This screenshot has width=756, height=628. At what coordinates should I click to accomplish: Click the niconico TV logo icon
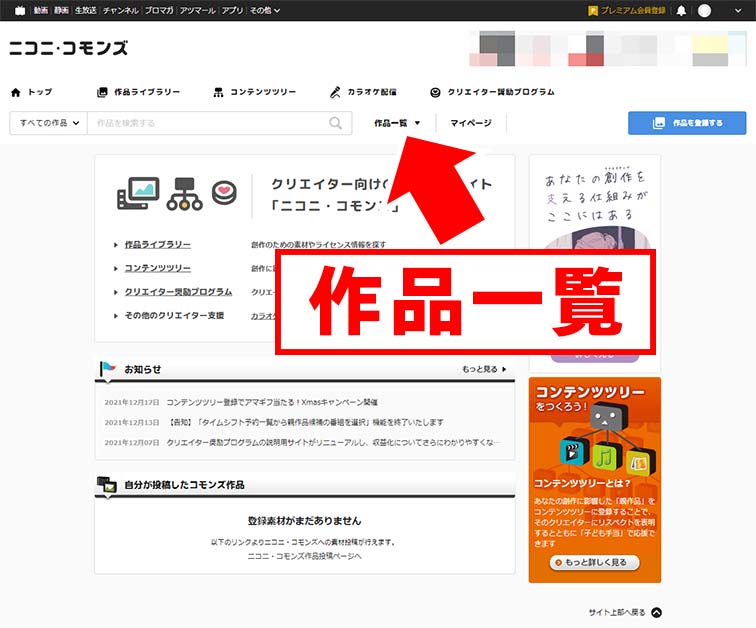pyautogui.click(x=20, y=11)
